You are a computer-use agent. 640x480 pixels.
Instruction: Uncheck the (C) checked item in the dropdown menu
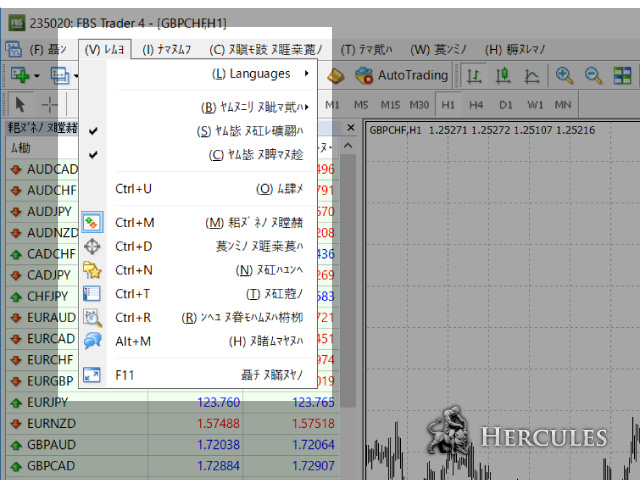198,155
